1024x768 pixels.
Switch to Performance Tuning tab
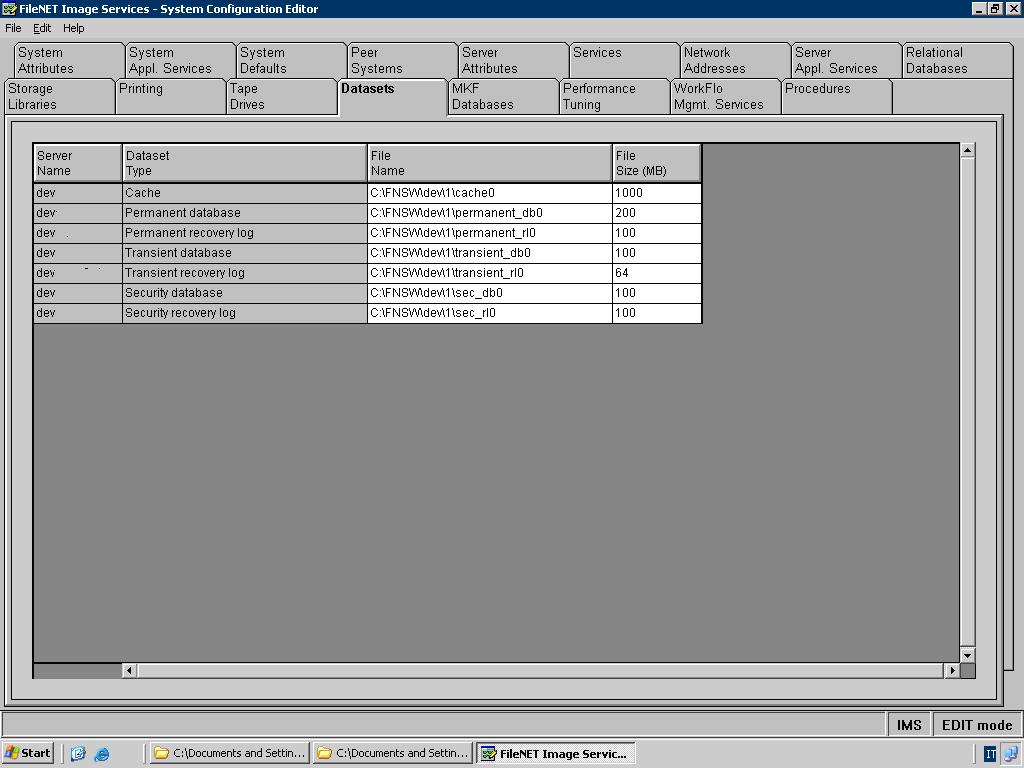[615, 97]
